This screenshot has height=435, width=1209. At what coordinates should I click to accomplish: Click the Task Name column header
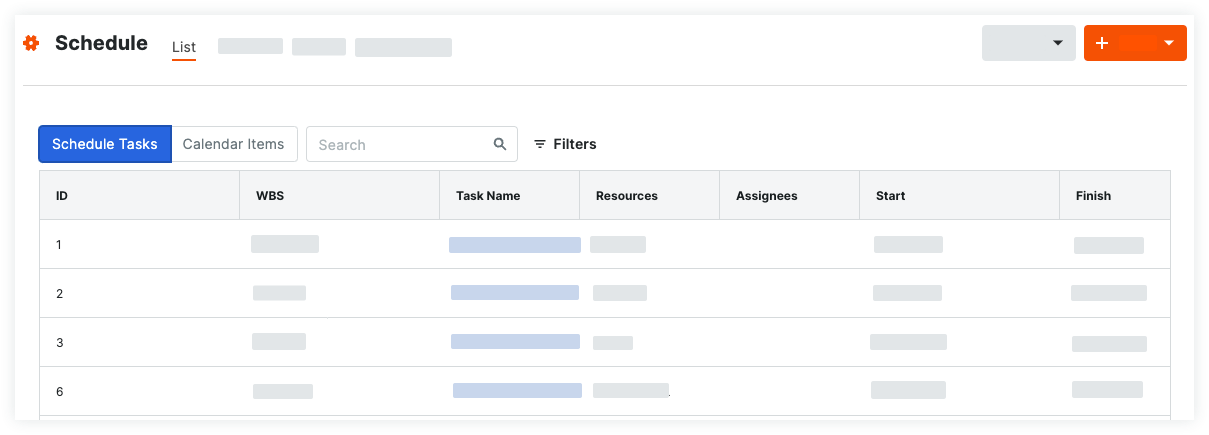[488, 196]
